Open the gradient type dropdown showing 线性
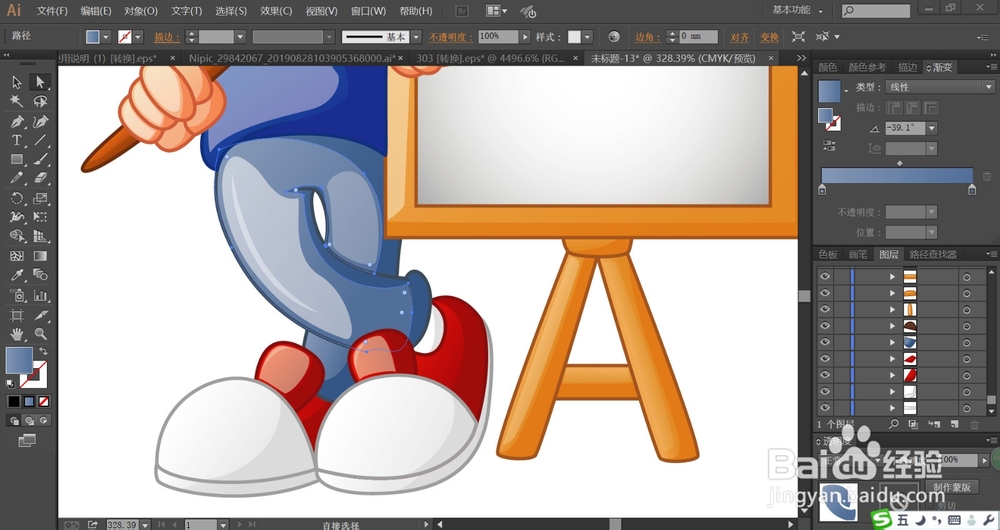 (939, 87)
